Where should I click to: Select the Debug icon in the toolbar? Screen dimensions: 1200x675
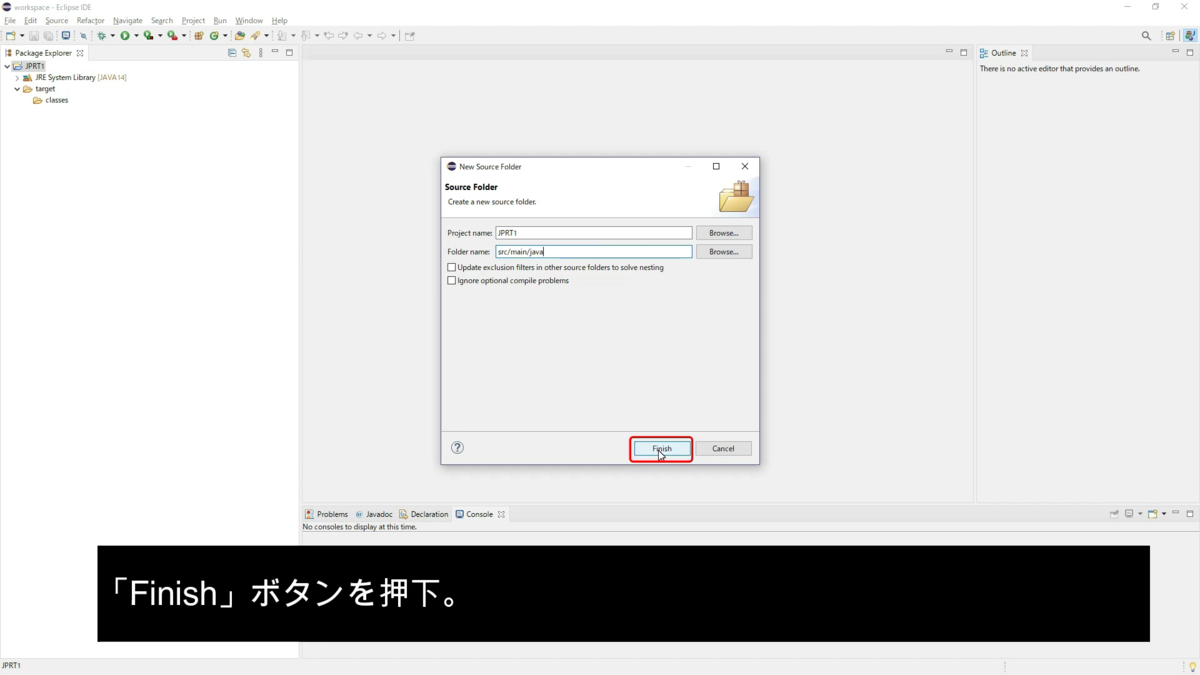[x=102, y=35]
